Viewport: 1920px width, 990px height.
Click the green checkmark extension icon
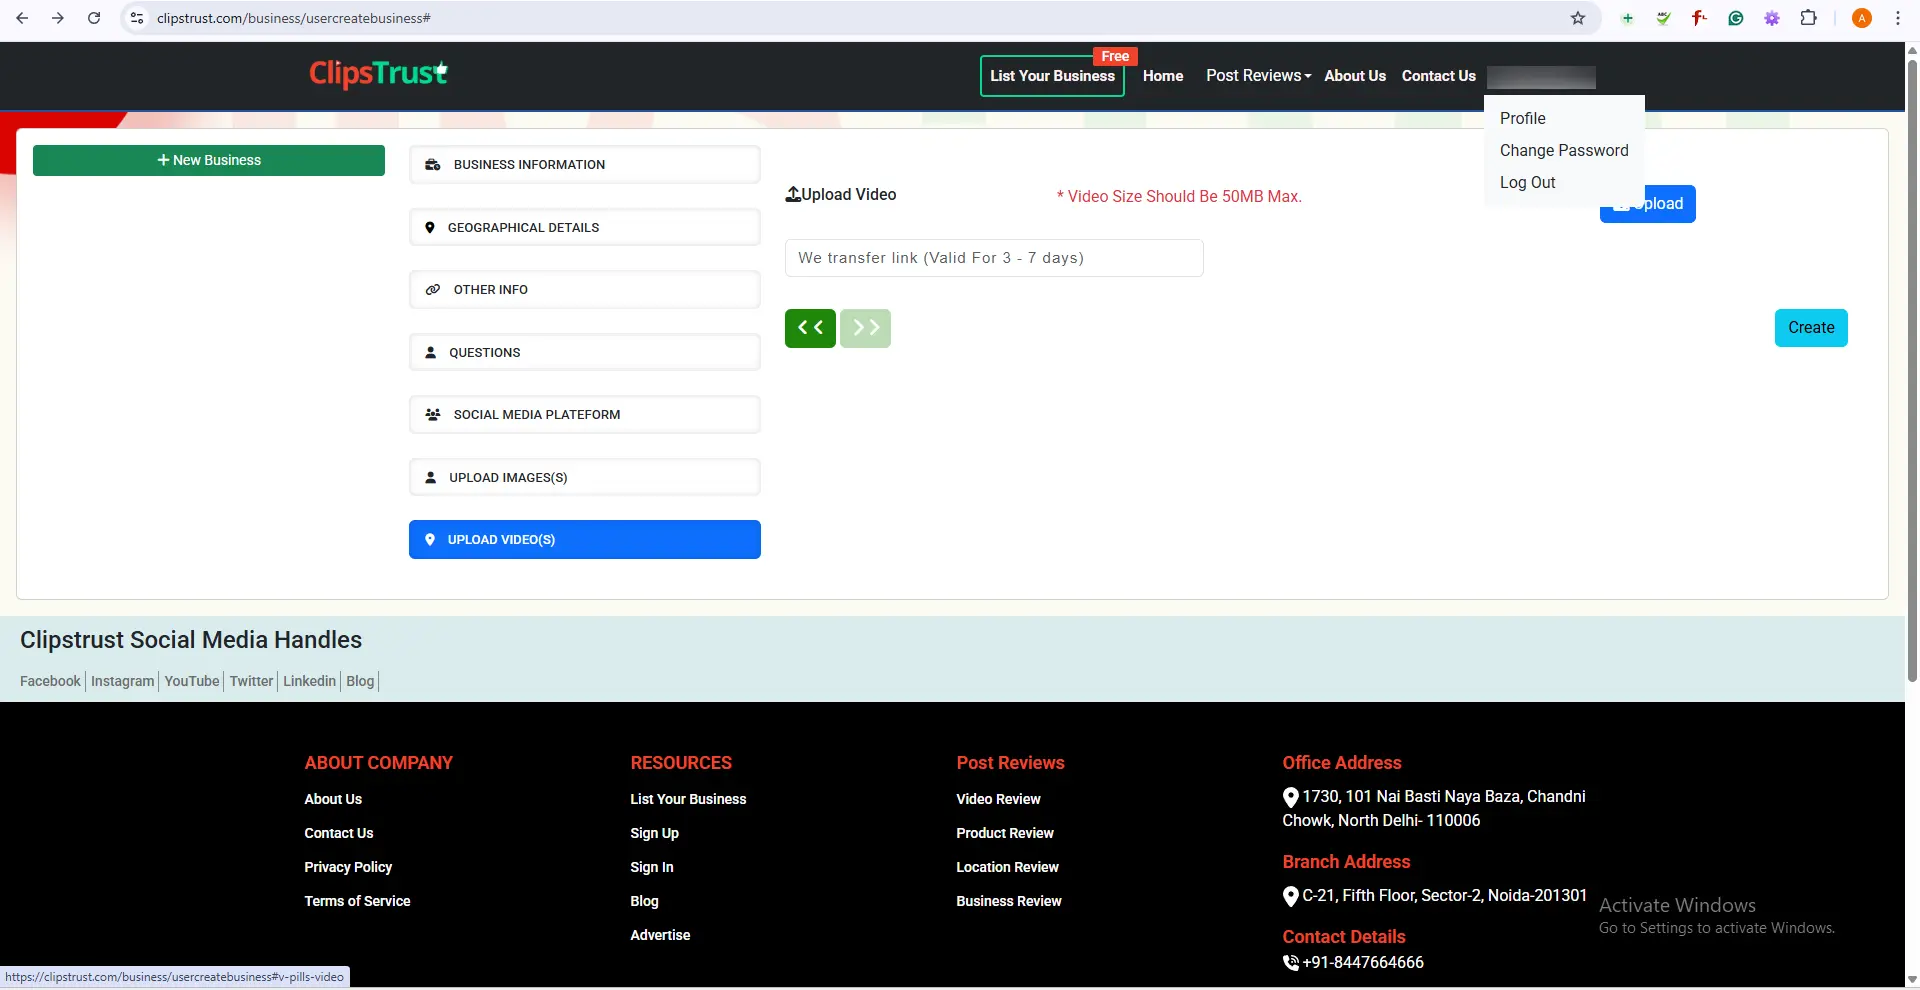click(1664, 18)
